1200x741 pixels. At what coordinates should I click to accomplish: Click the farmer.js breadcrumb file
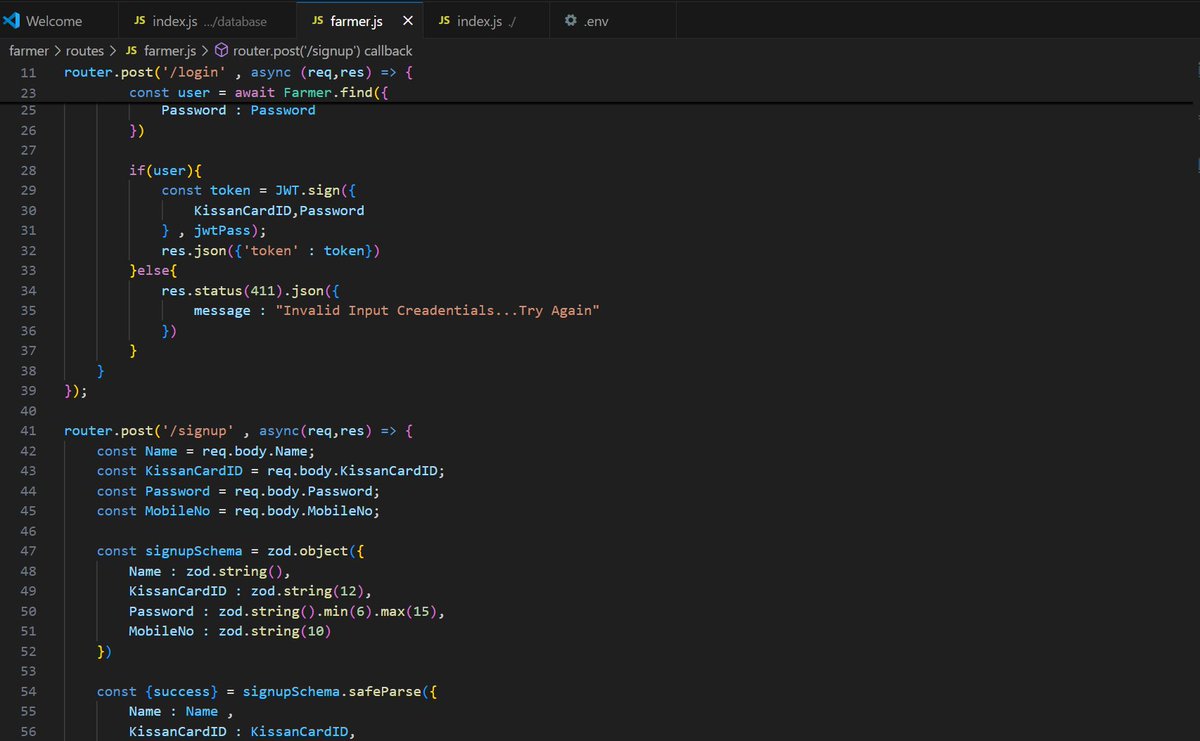tap(172, 51)
